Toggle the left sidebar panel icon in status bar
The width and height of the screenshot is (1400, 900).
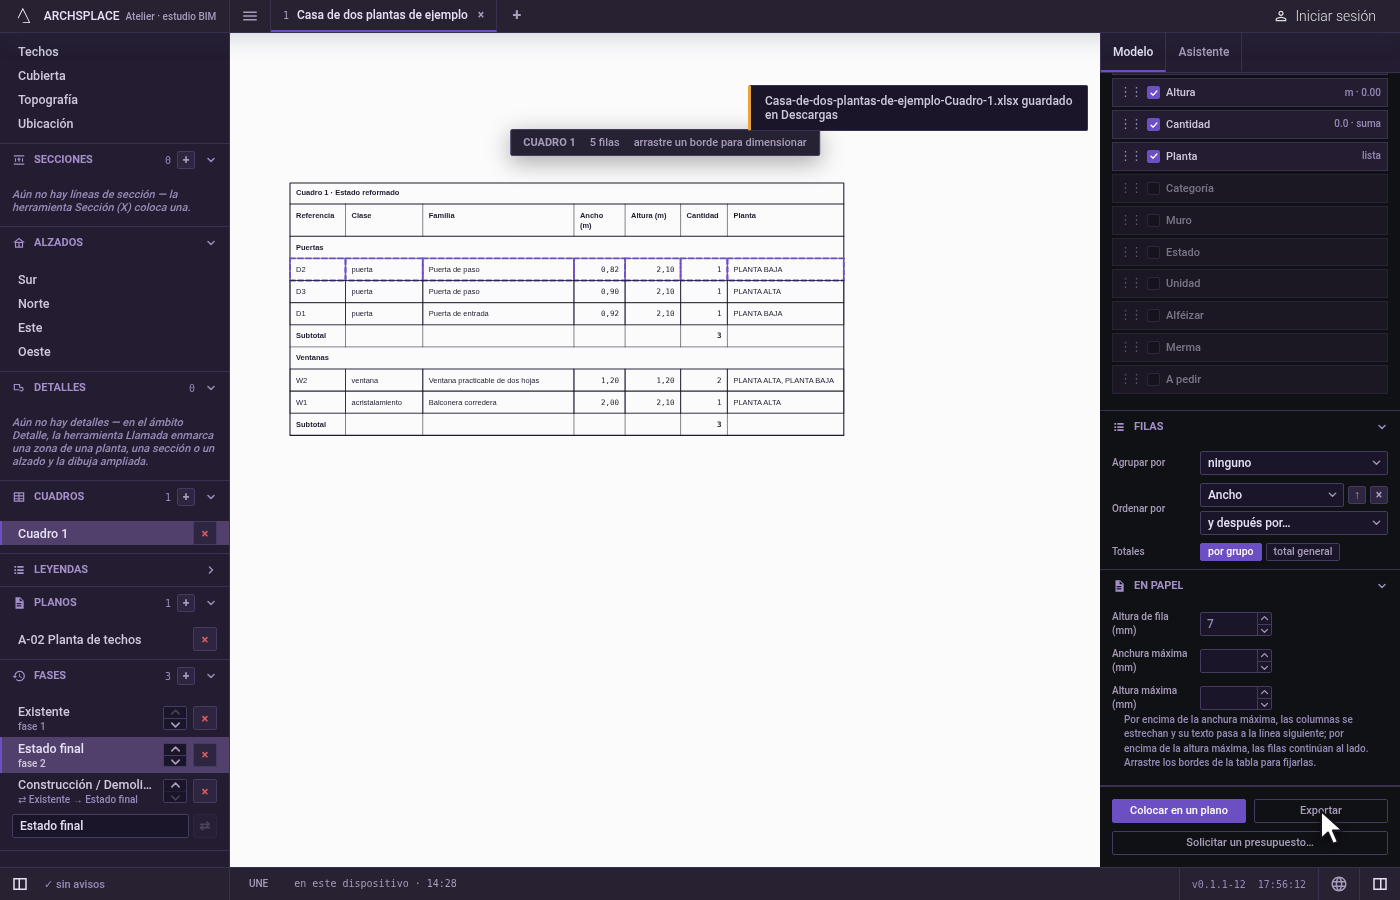tap(20, 884)
